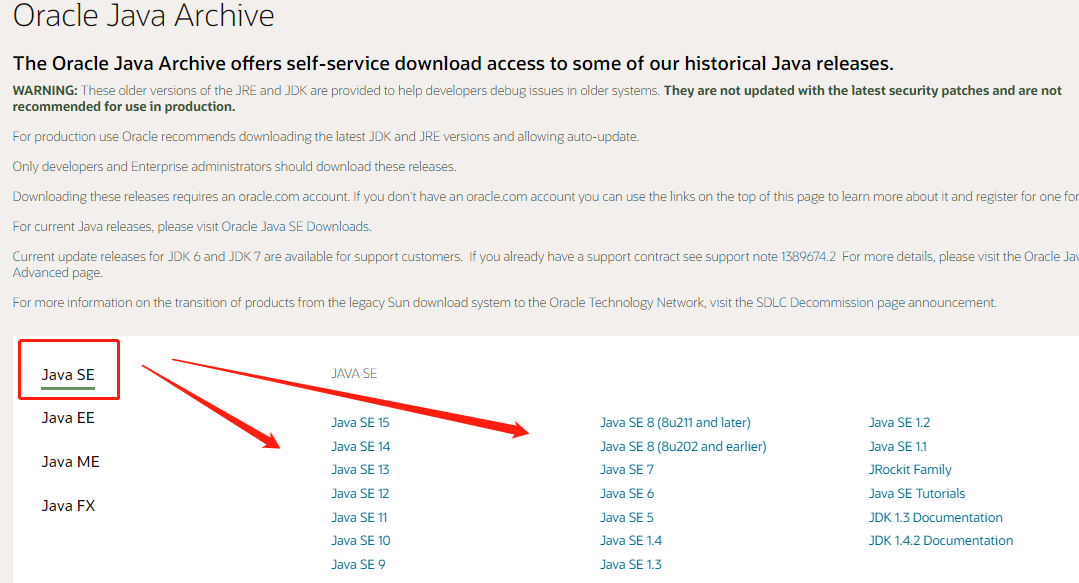The height and width of the screenshot is (583, 1079).
Task: Open Java SE 14 archive
Action: tap(361, 446)
